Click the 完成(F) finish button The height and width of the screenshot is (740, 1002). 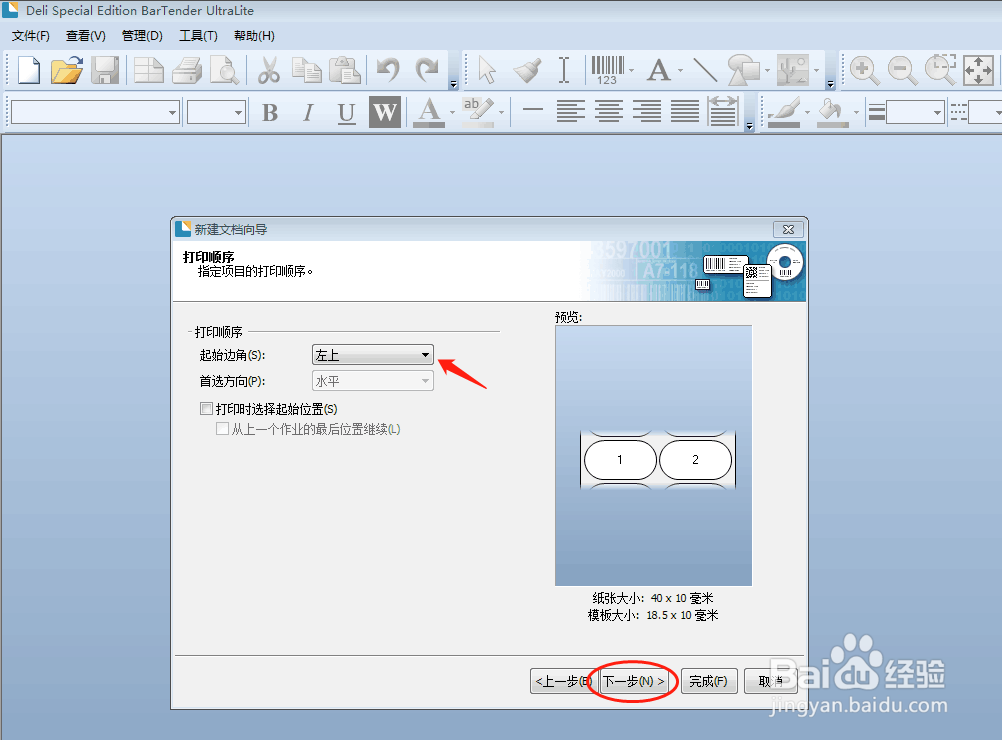coord(709,681)
